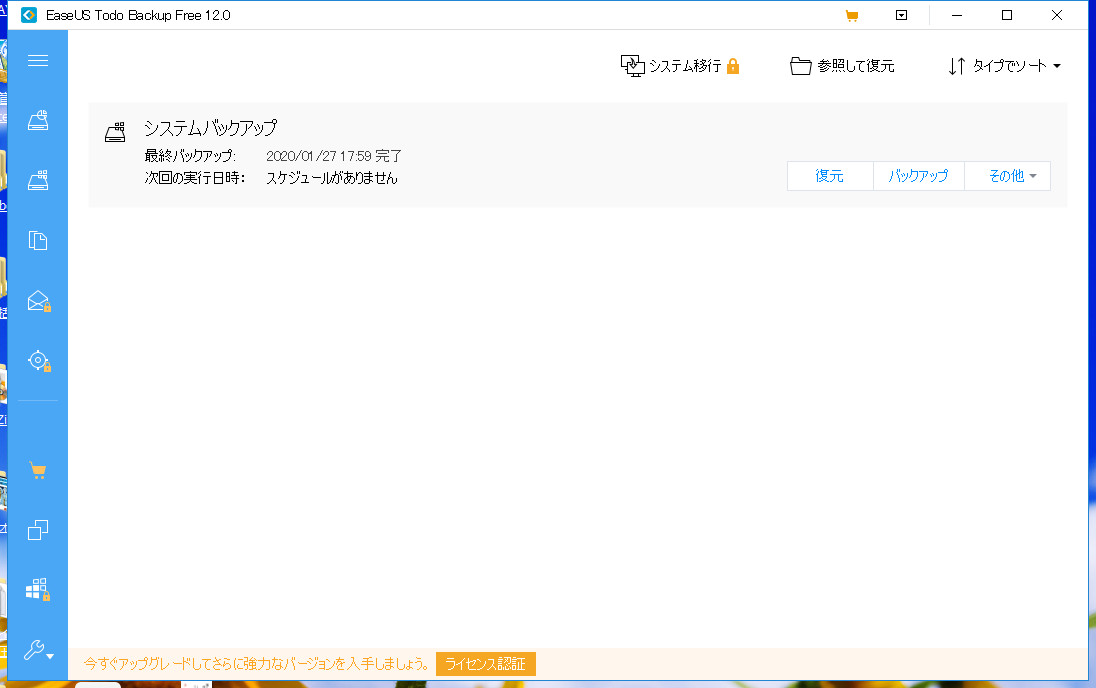The height and width of the screenshot is (688, 1096).
Task: Click the 復元 button for the system backup
Action: point(830,176)
